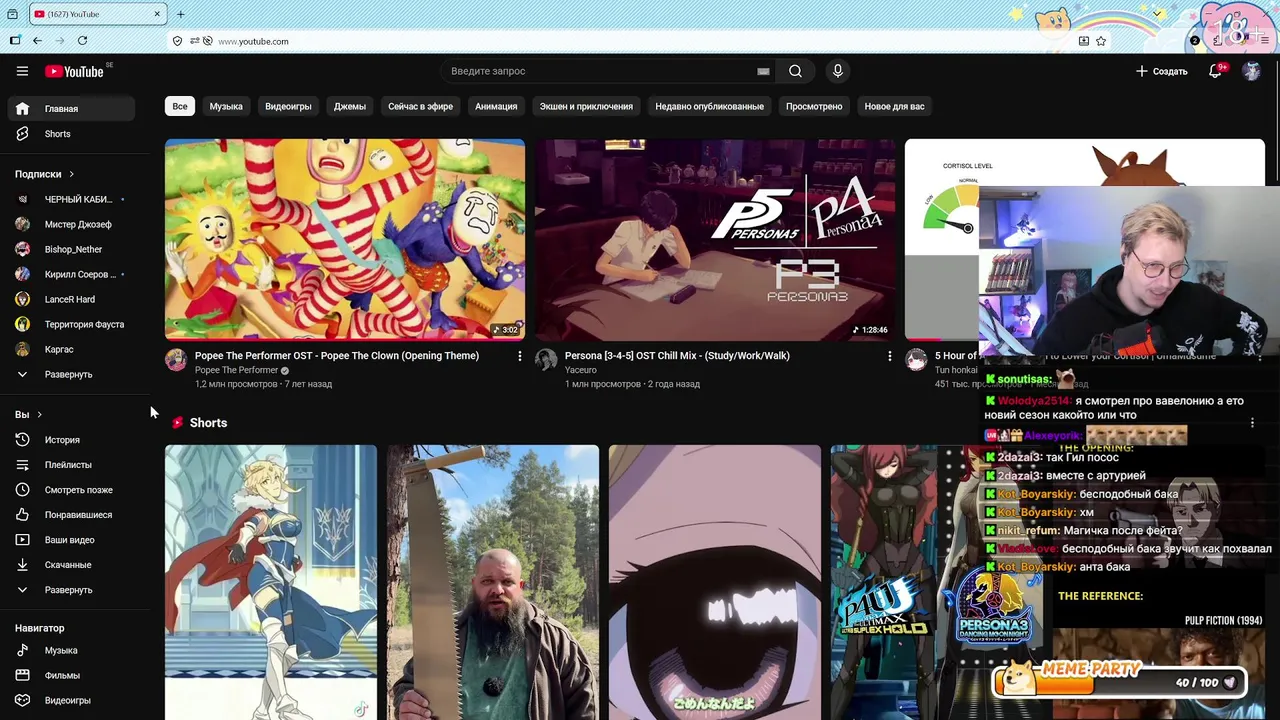Viewport: 1280px width, 720px height.
Task: Select the Экшен и приключения chip
Action: tap(586, 106)
